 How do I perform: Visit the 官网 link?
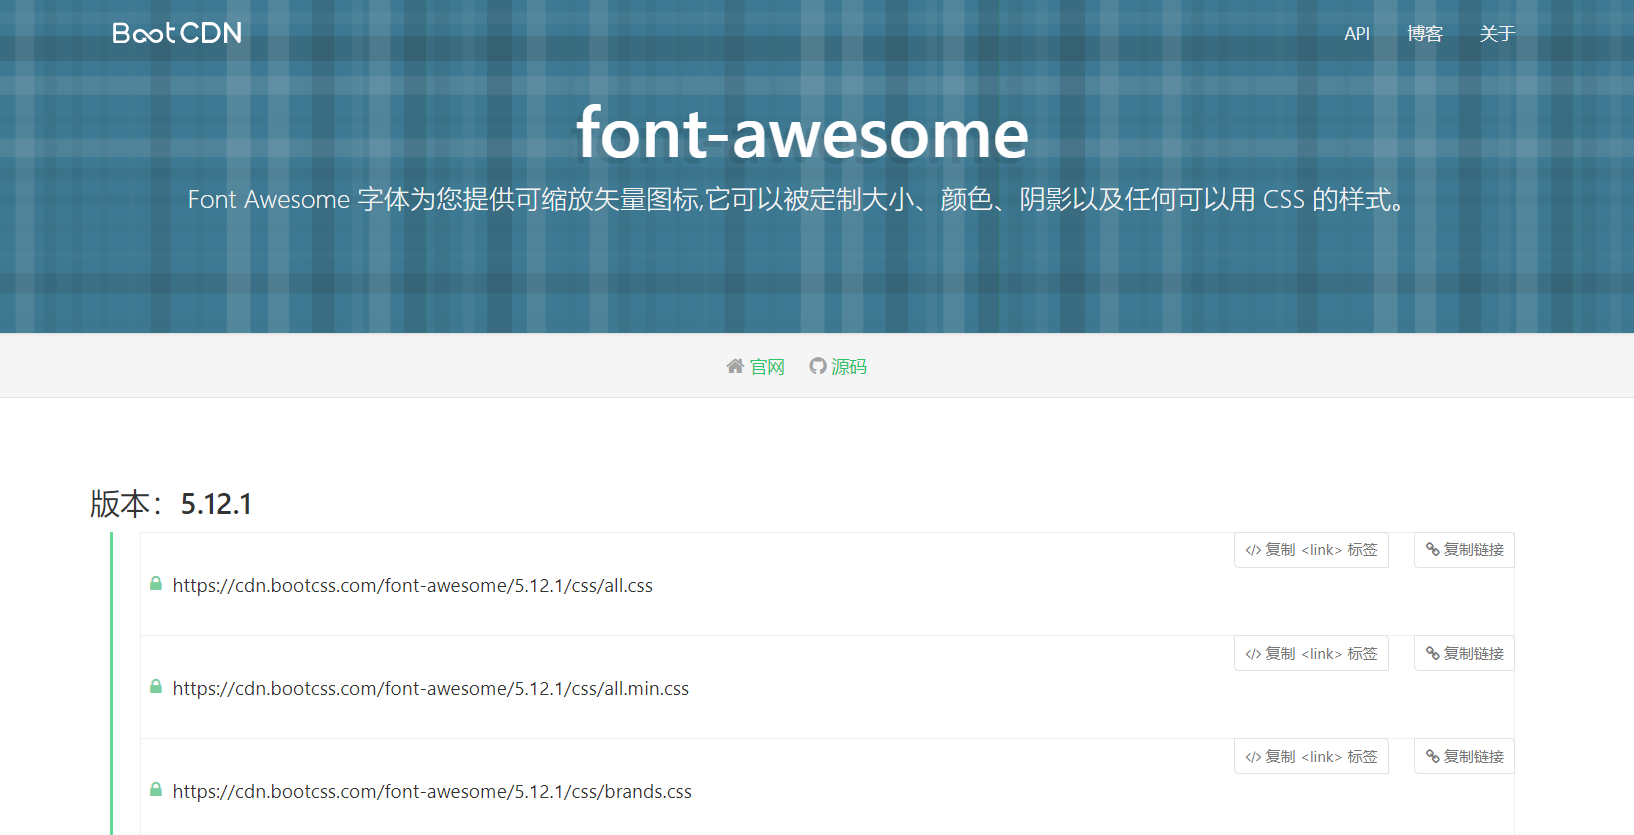coord(768,367)
